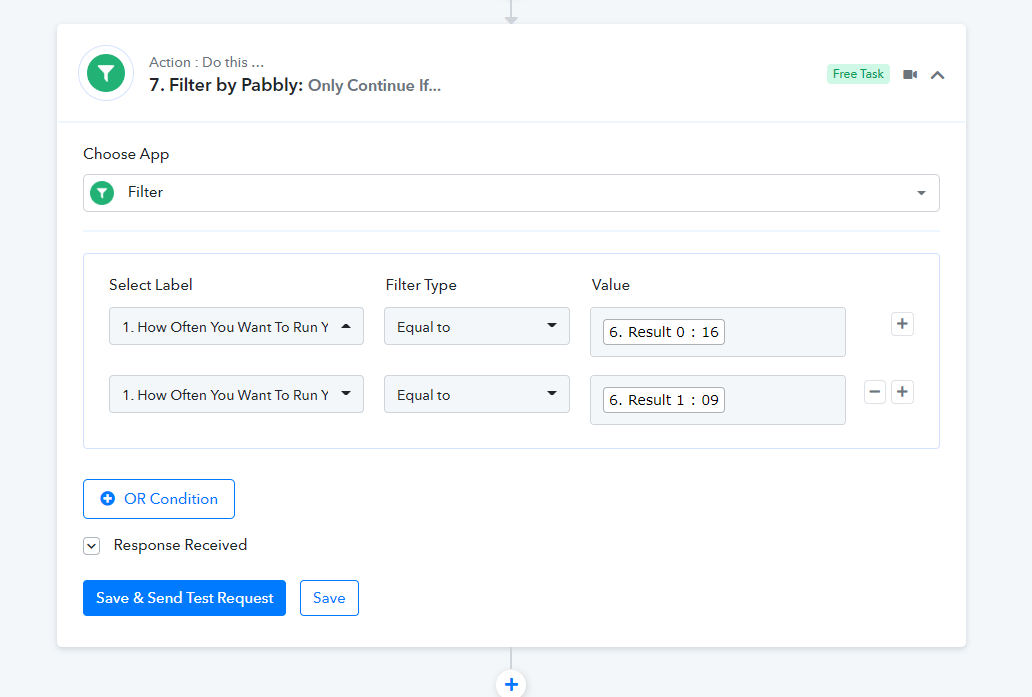
Task: Open second row Select Label dropdown
Action: point(236,394)
